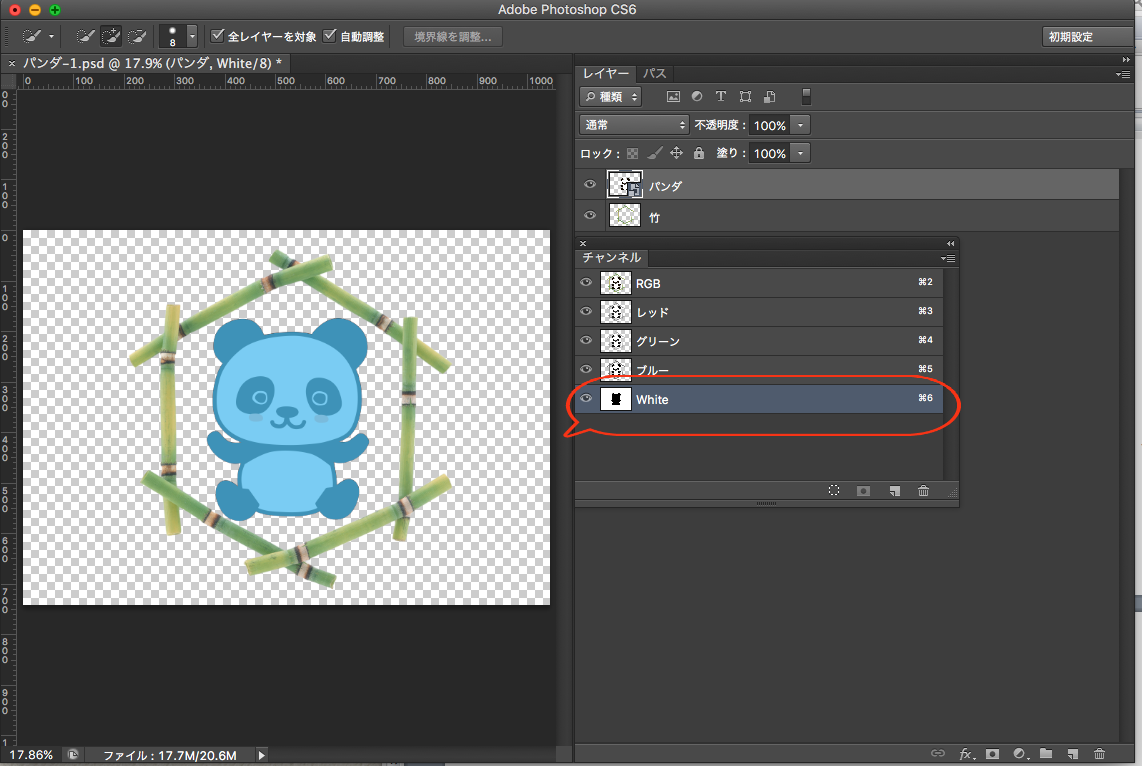
Task: Filter layers by type (T) icon
Action: pos(721,97)
